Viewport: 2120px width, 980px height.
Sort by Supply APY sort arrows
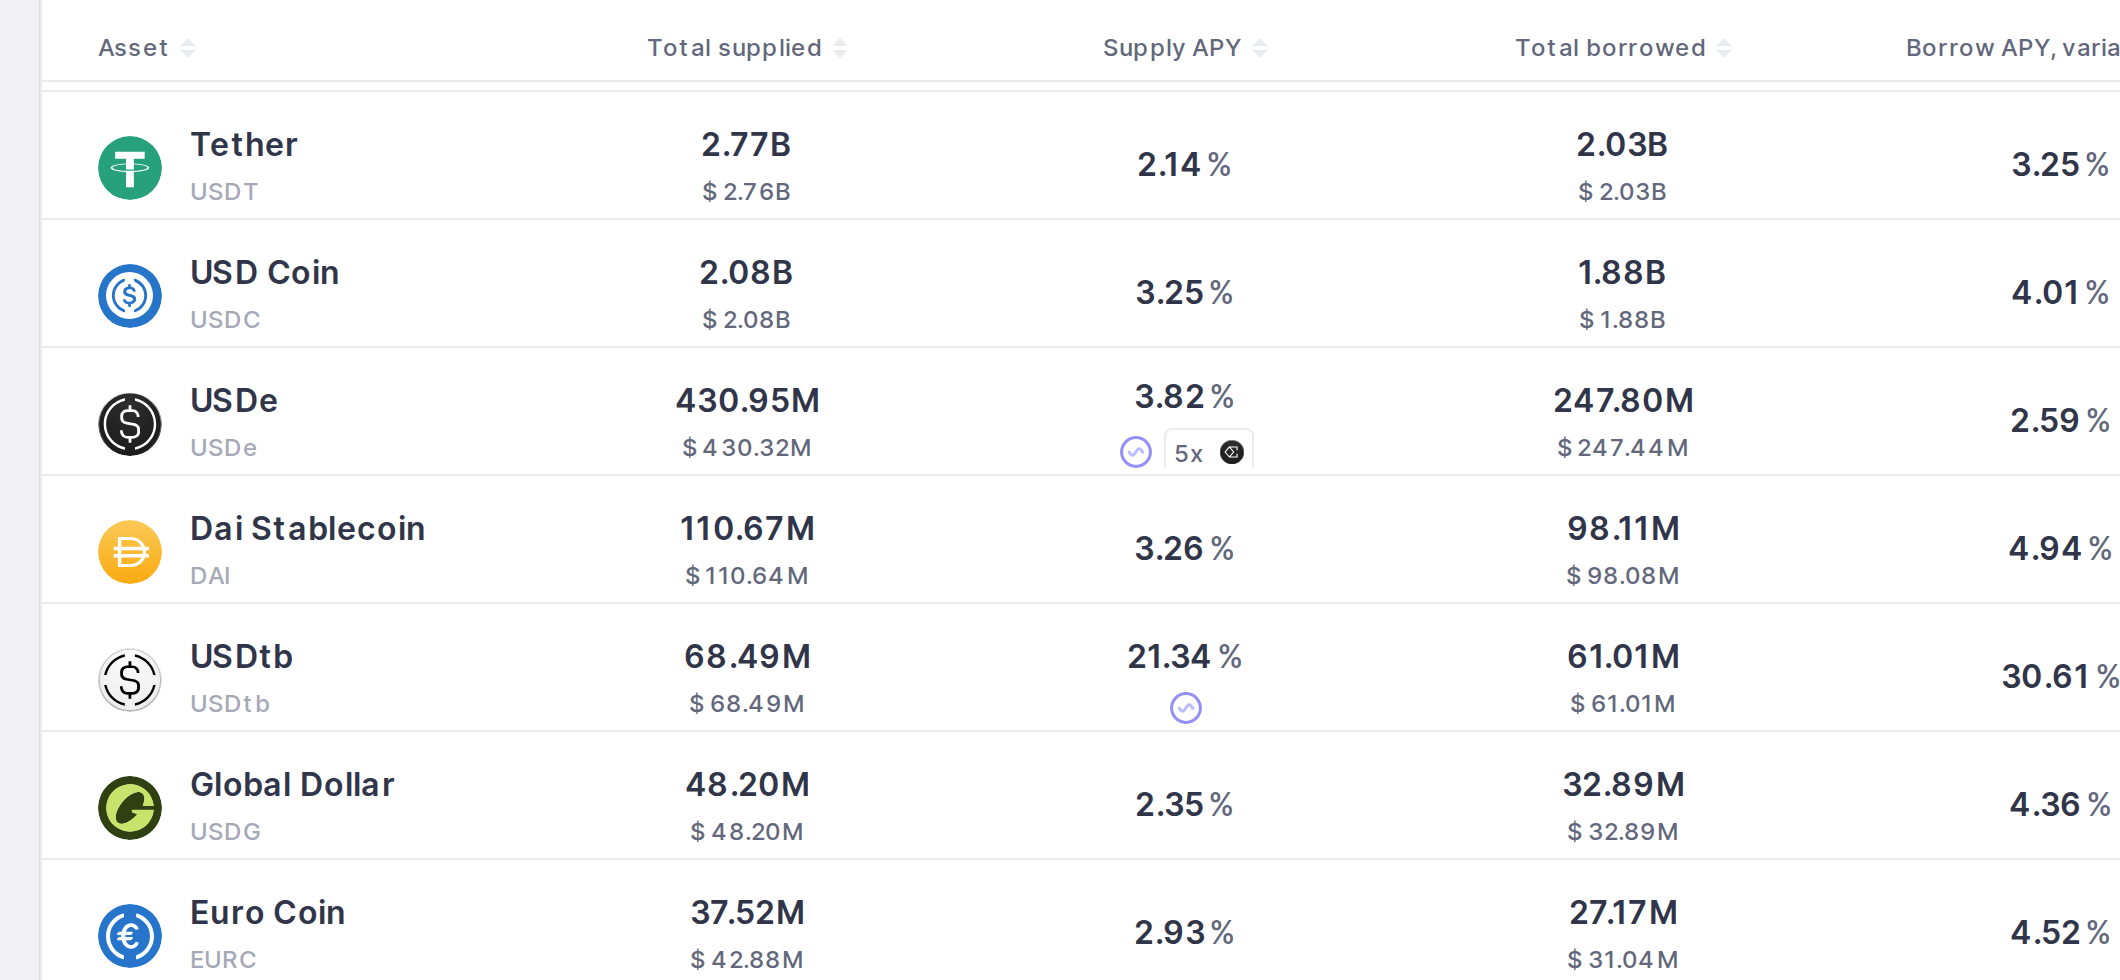[x=1260, y=48]
